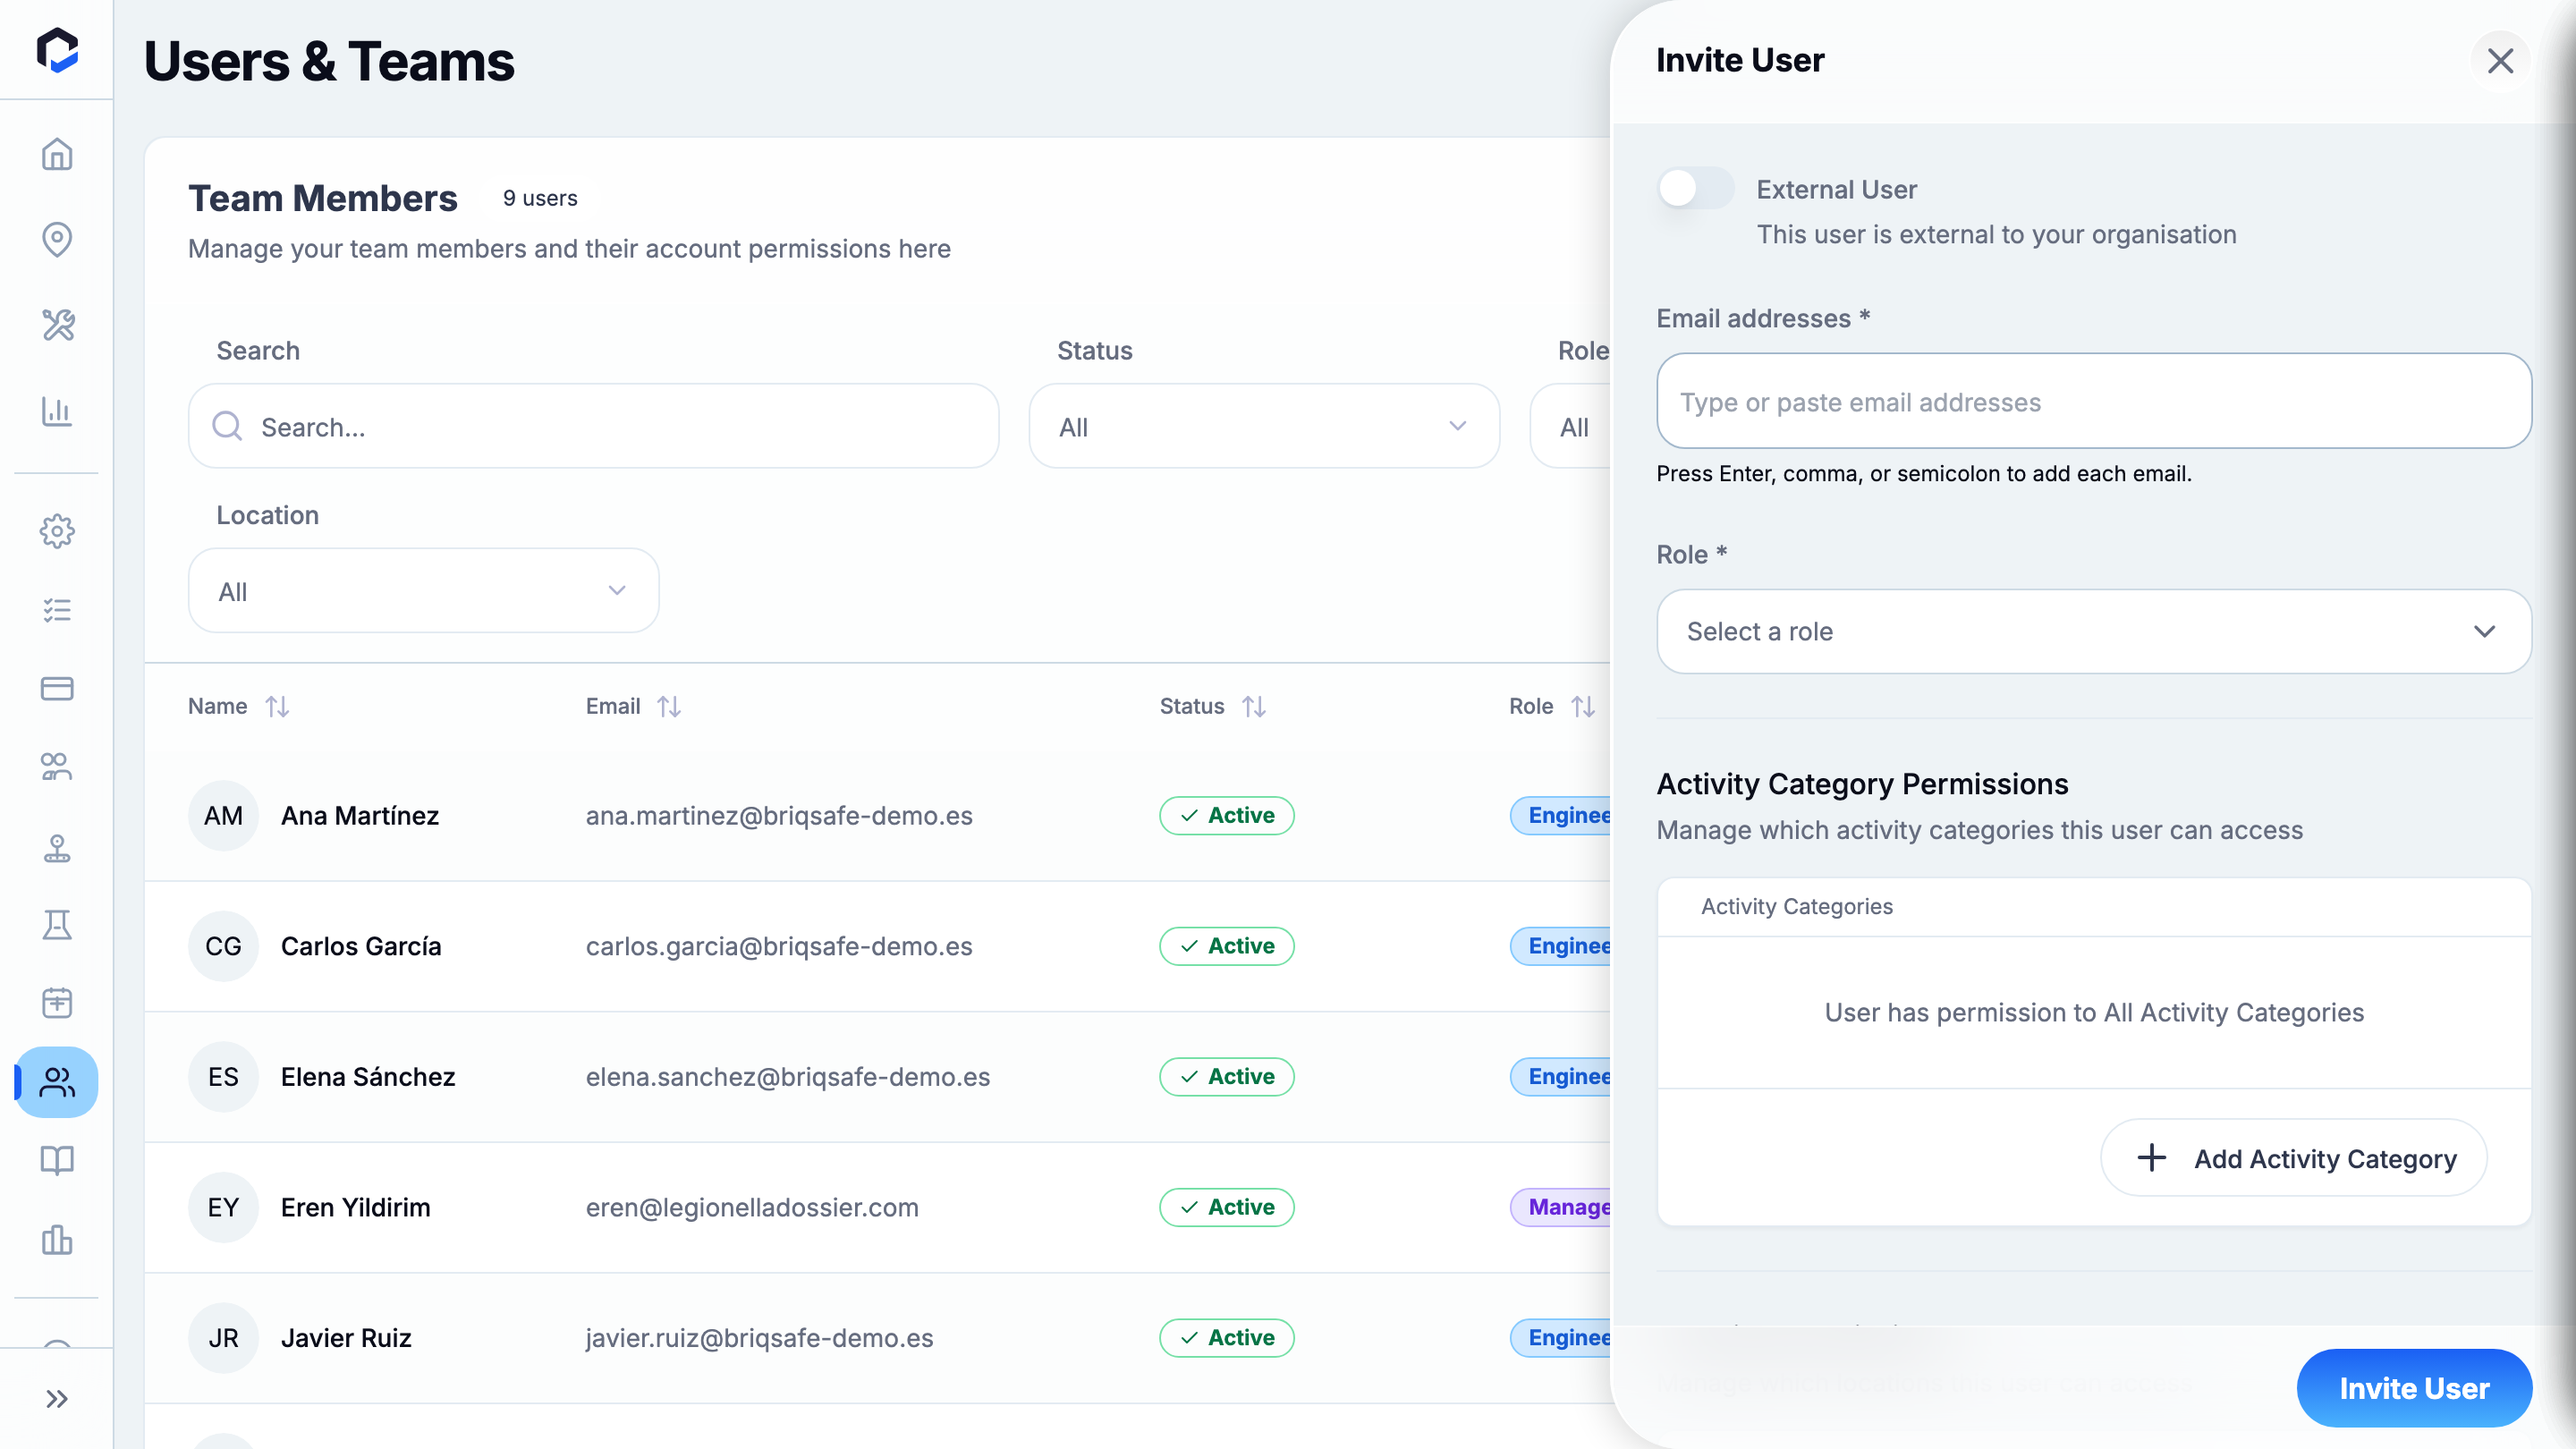
Task: Open the lab flask sidebar icon
Action: click(57, 925)
